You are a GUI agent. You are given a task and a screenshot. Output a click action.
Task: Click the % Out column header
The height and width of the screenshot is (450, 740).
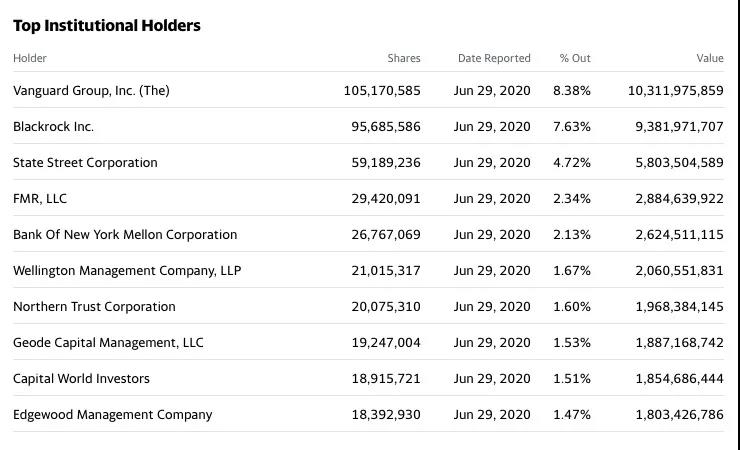(575, 58)
